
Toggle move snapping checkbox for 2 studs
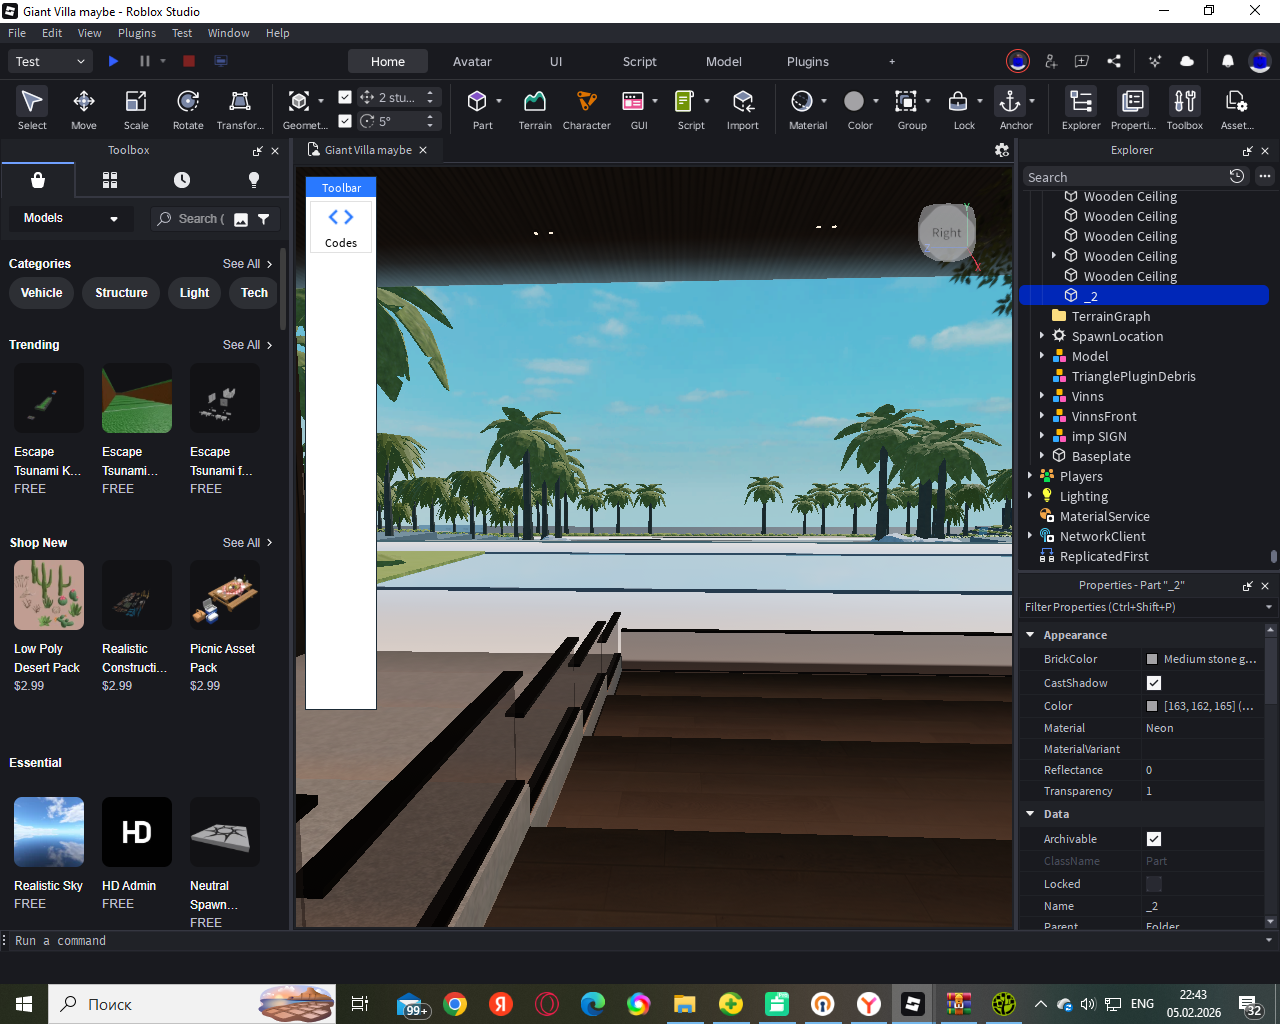tap(345, 97)
